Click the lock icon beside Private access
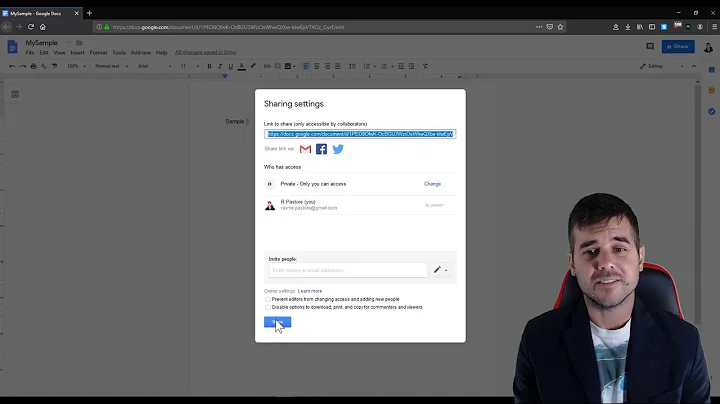 (270, 184)
